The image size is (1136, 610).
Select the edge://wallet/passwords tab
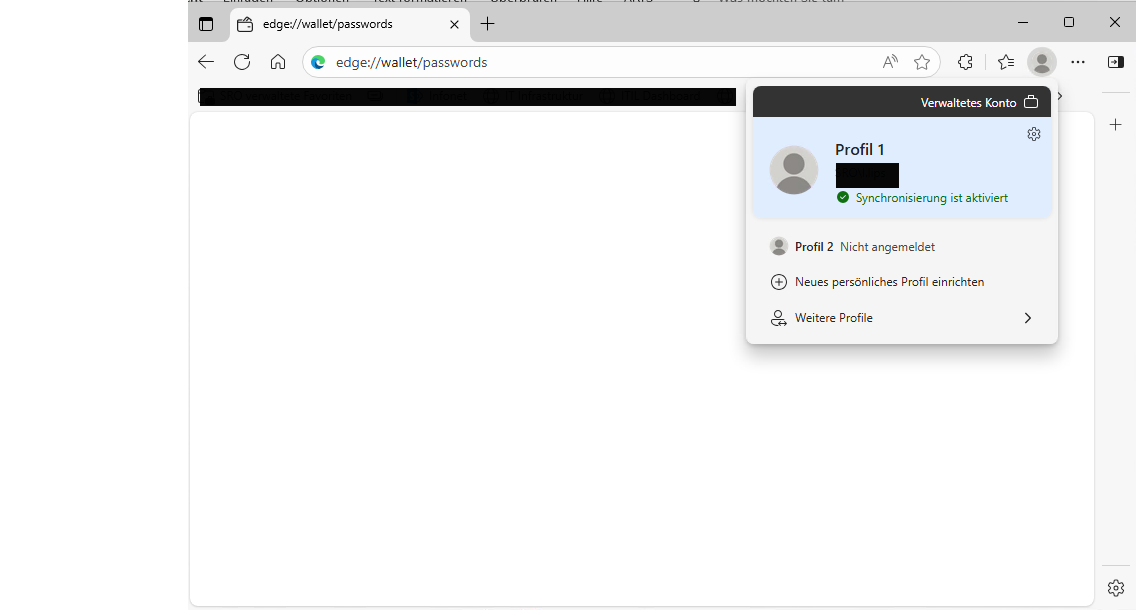350,24
